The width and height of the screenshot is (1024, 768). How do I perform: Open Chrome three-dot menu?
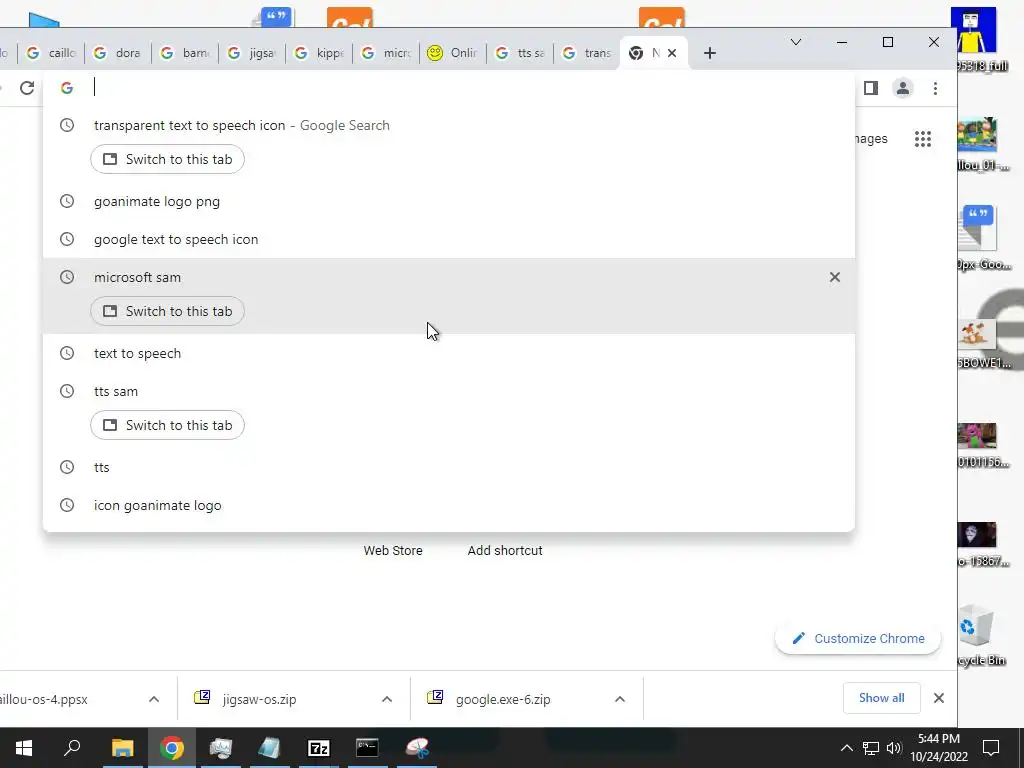935,88
